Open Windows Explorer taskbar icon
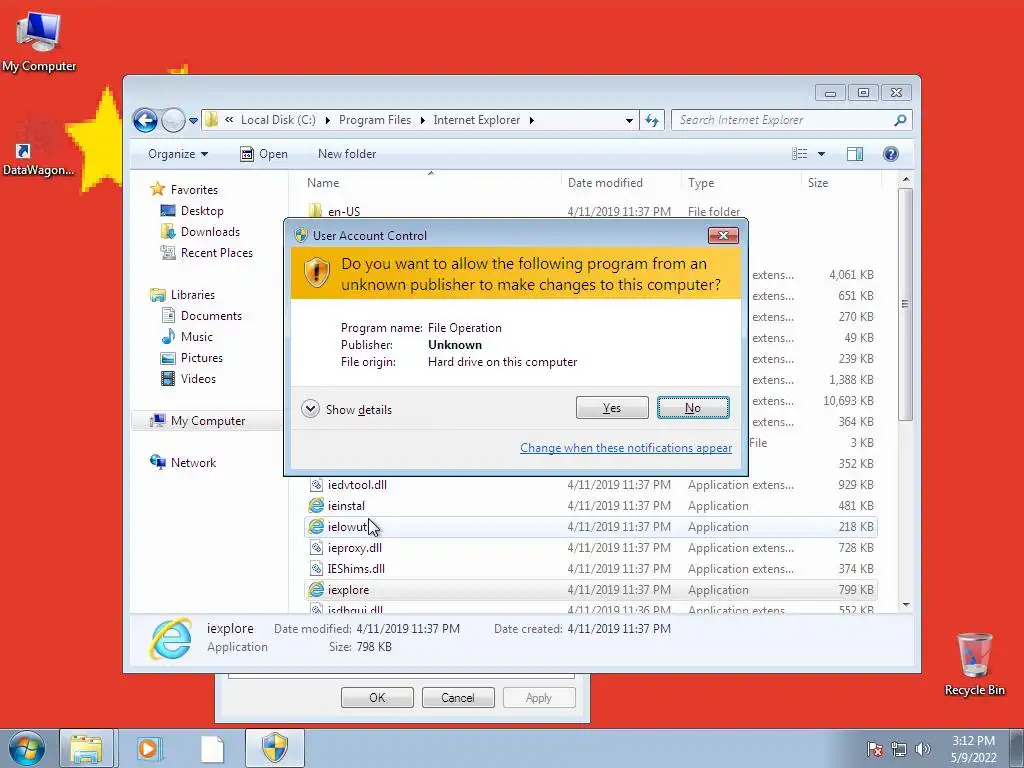This screenshot has width=1024, height=768. (86, 748)
